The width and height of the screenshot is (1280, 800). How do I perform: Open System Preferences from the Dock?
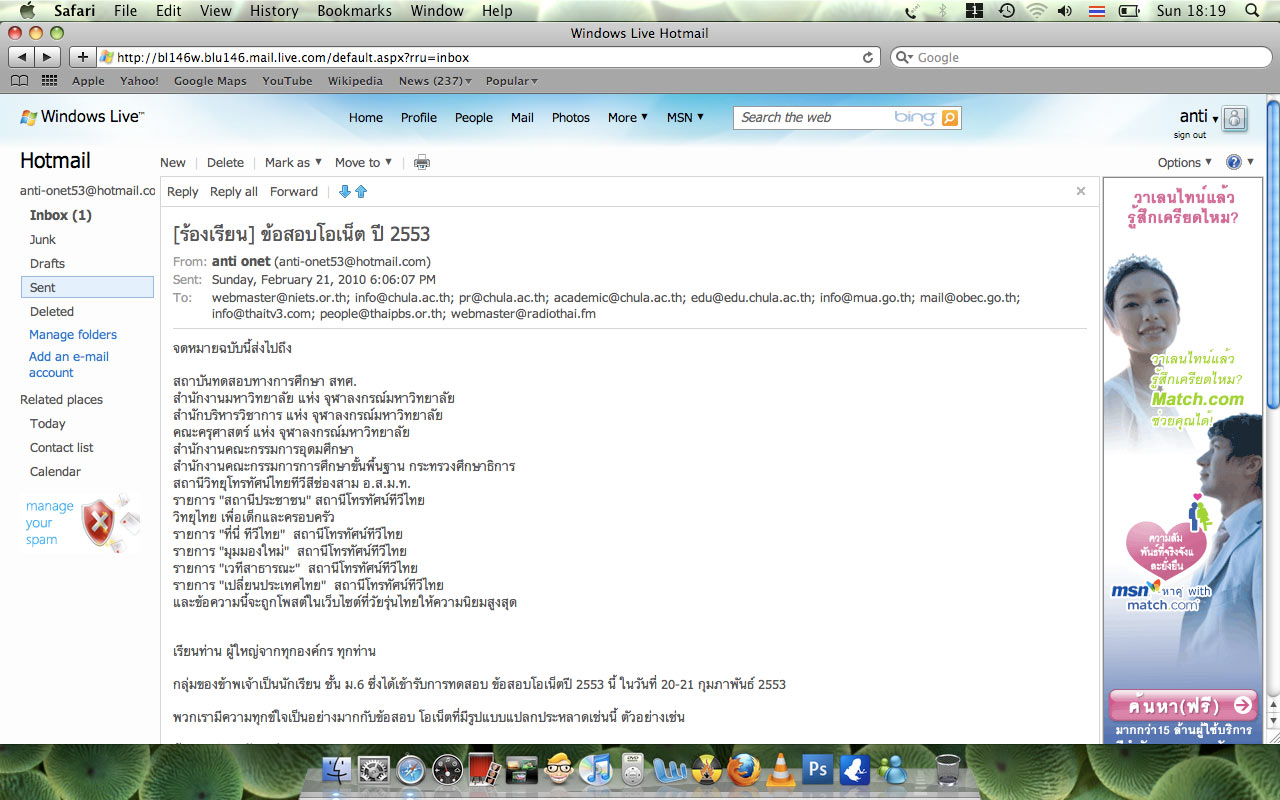click(374, 769)
